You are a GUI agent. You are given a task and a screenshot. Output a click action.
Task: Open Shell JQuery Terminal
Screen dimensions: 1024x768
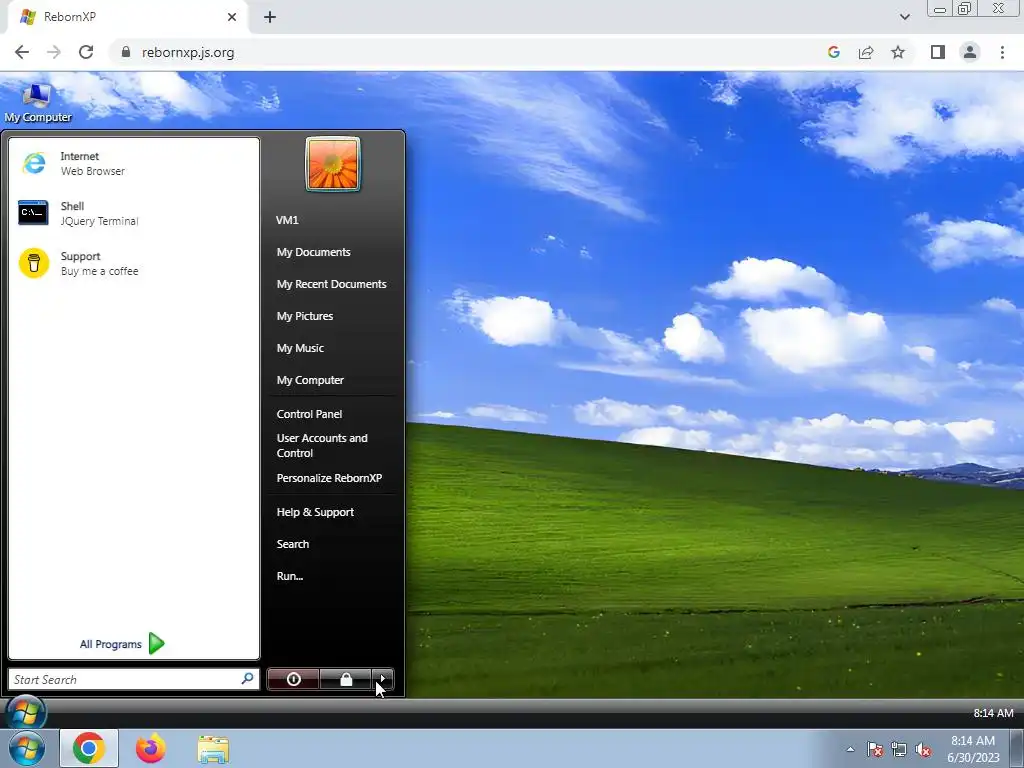[134, 214]
